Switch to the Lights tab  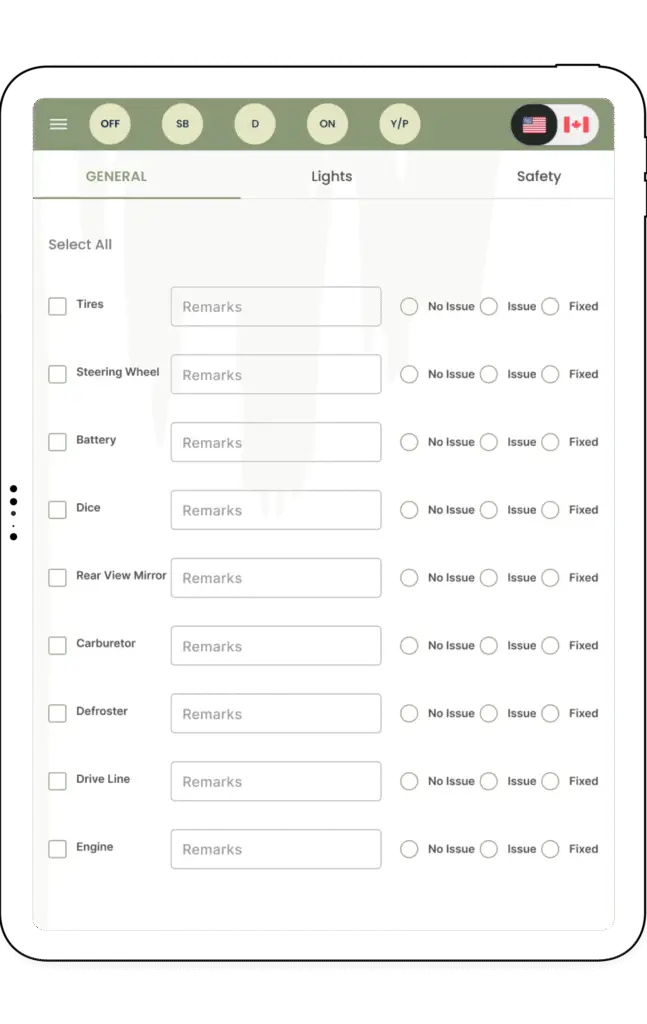pos(331,177)
